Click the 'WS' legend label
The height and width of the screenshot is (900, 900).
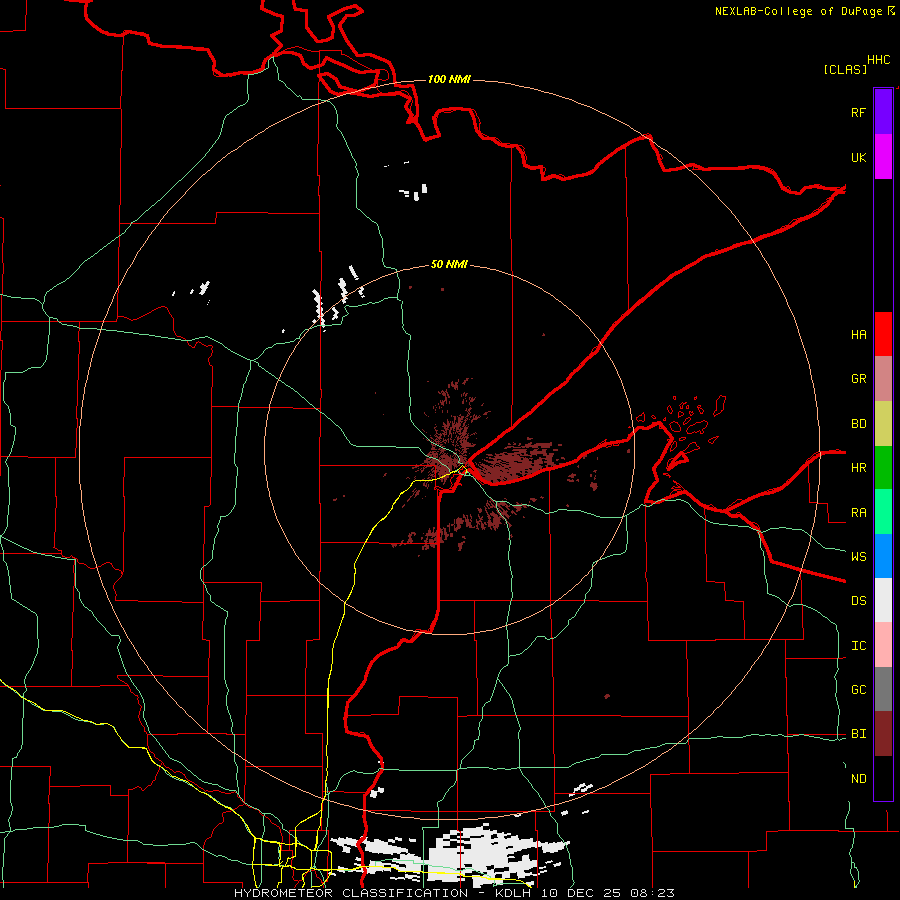click(x=858, y=557)
